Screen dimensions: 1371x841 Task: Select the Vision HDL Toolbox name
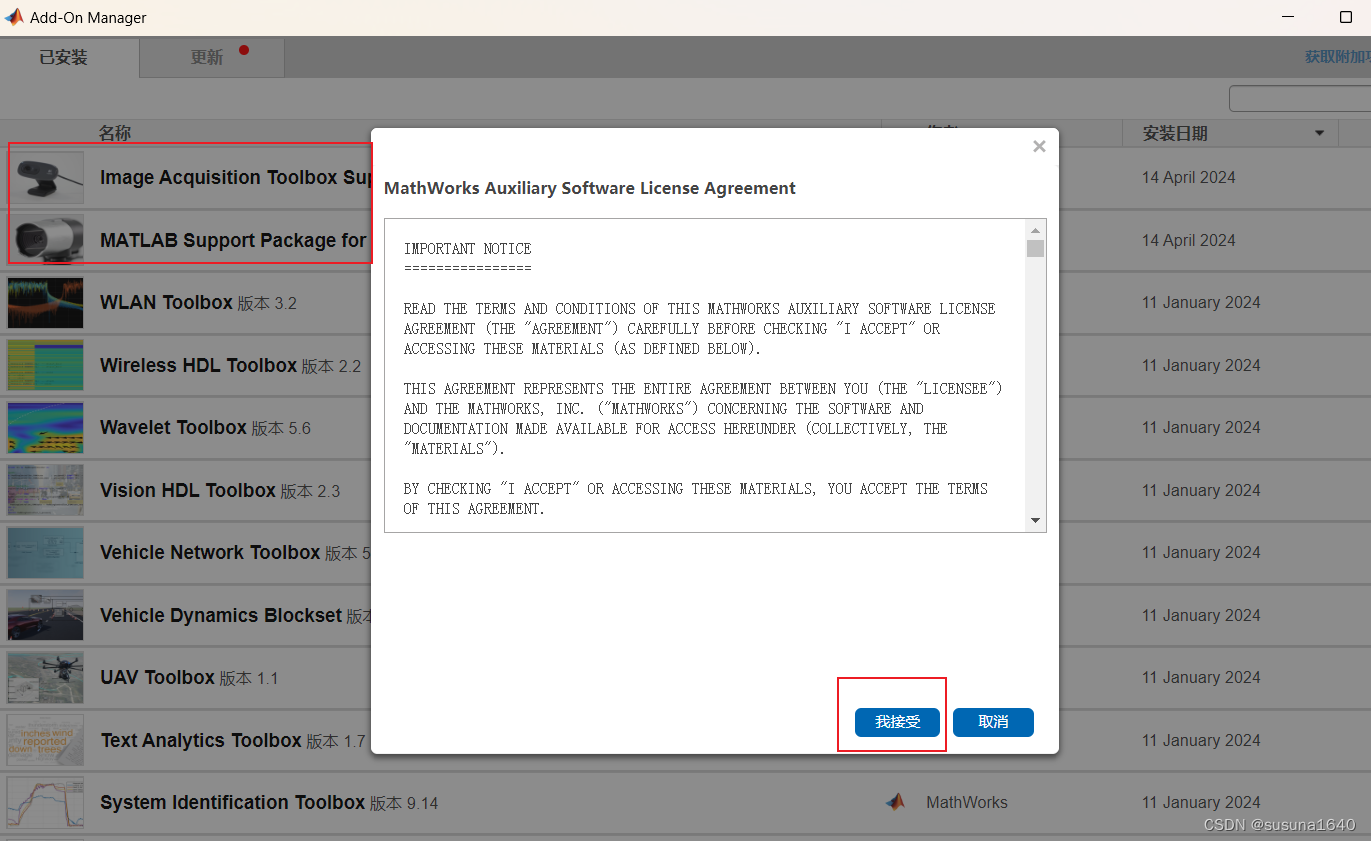[188, 490]
